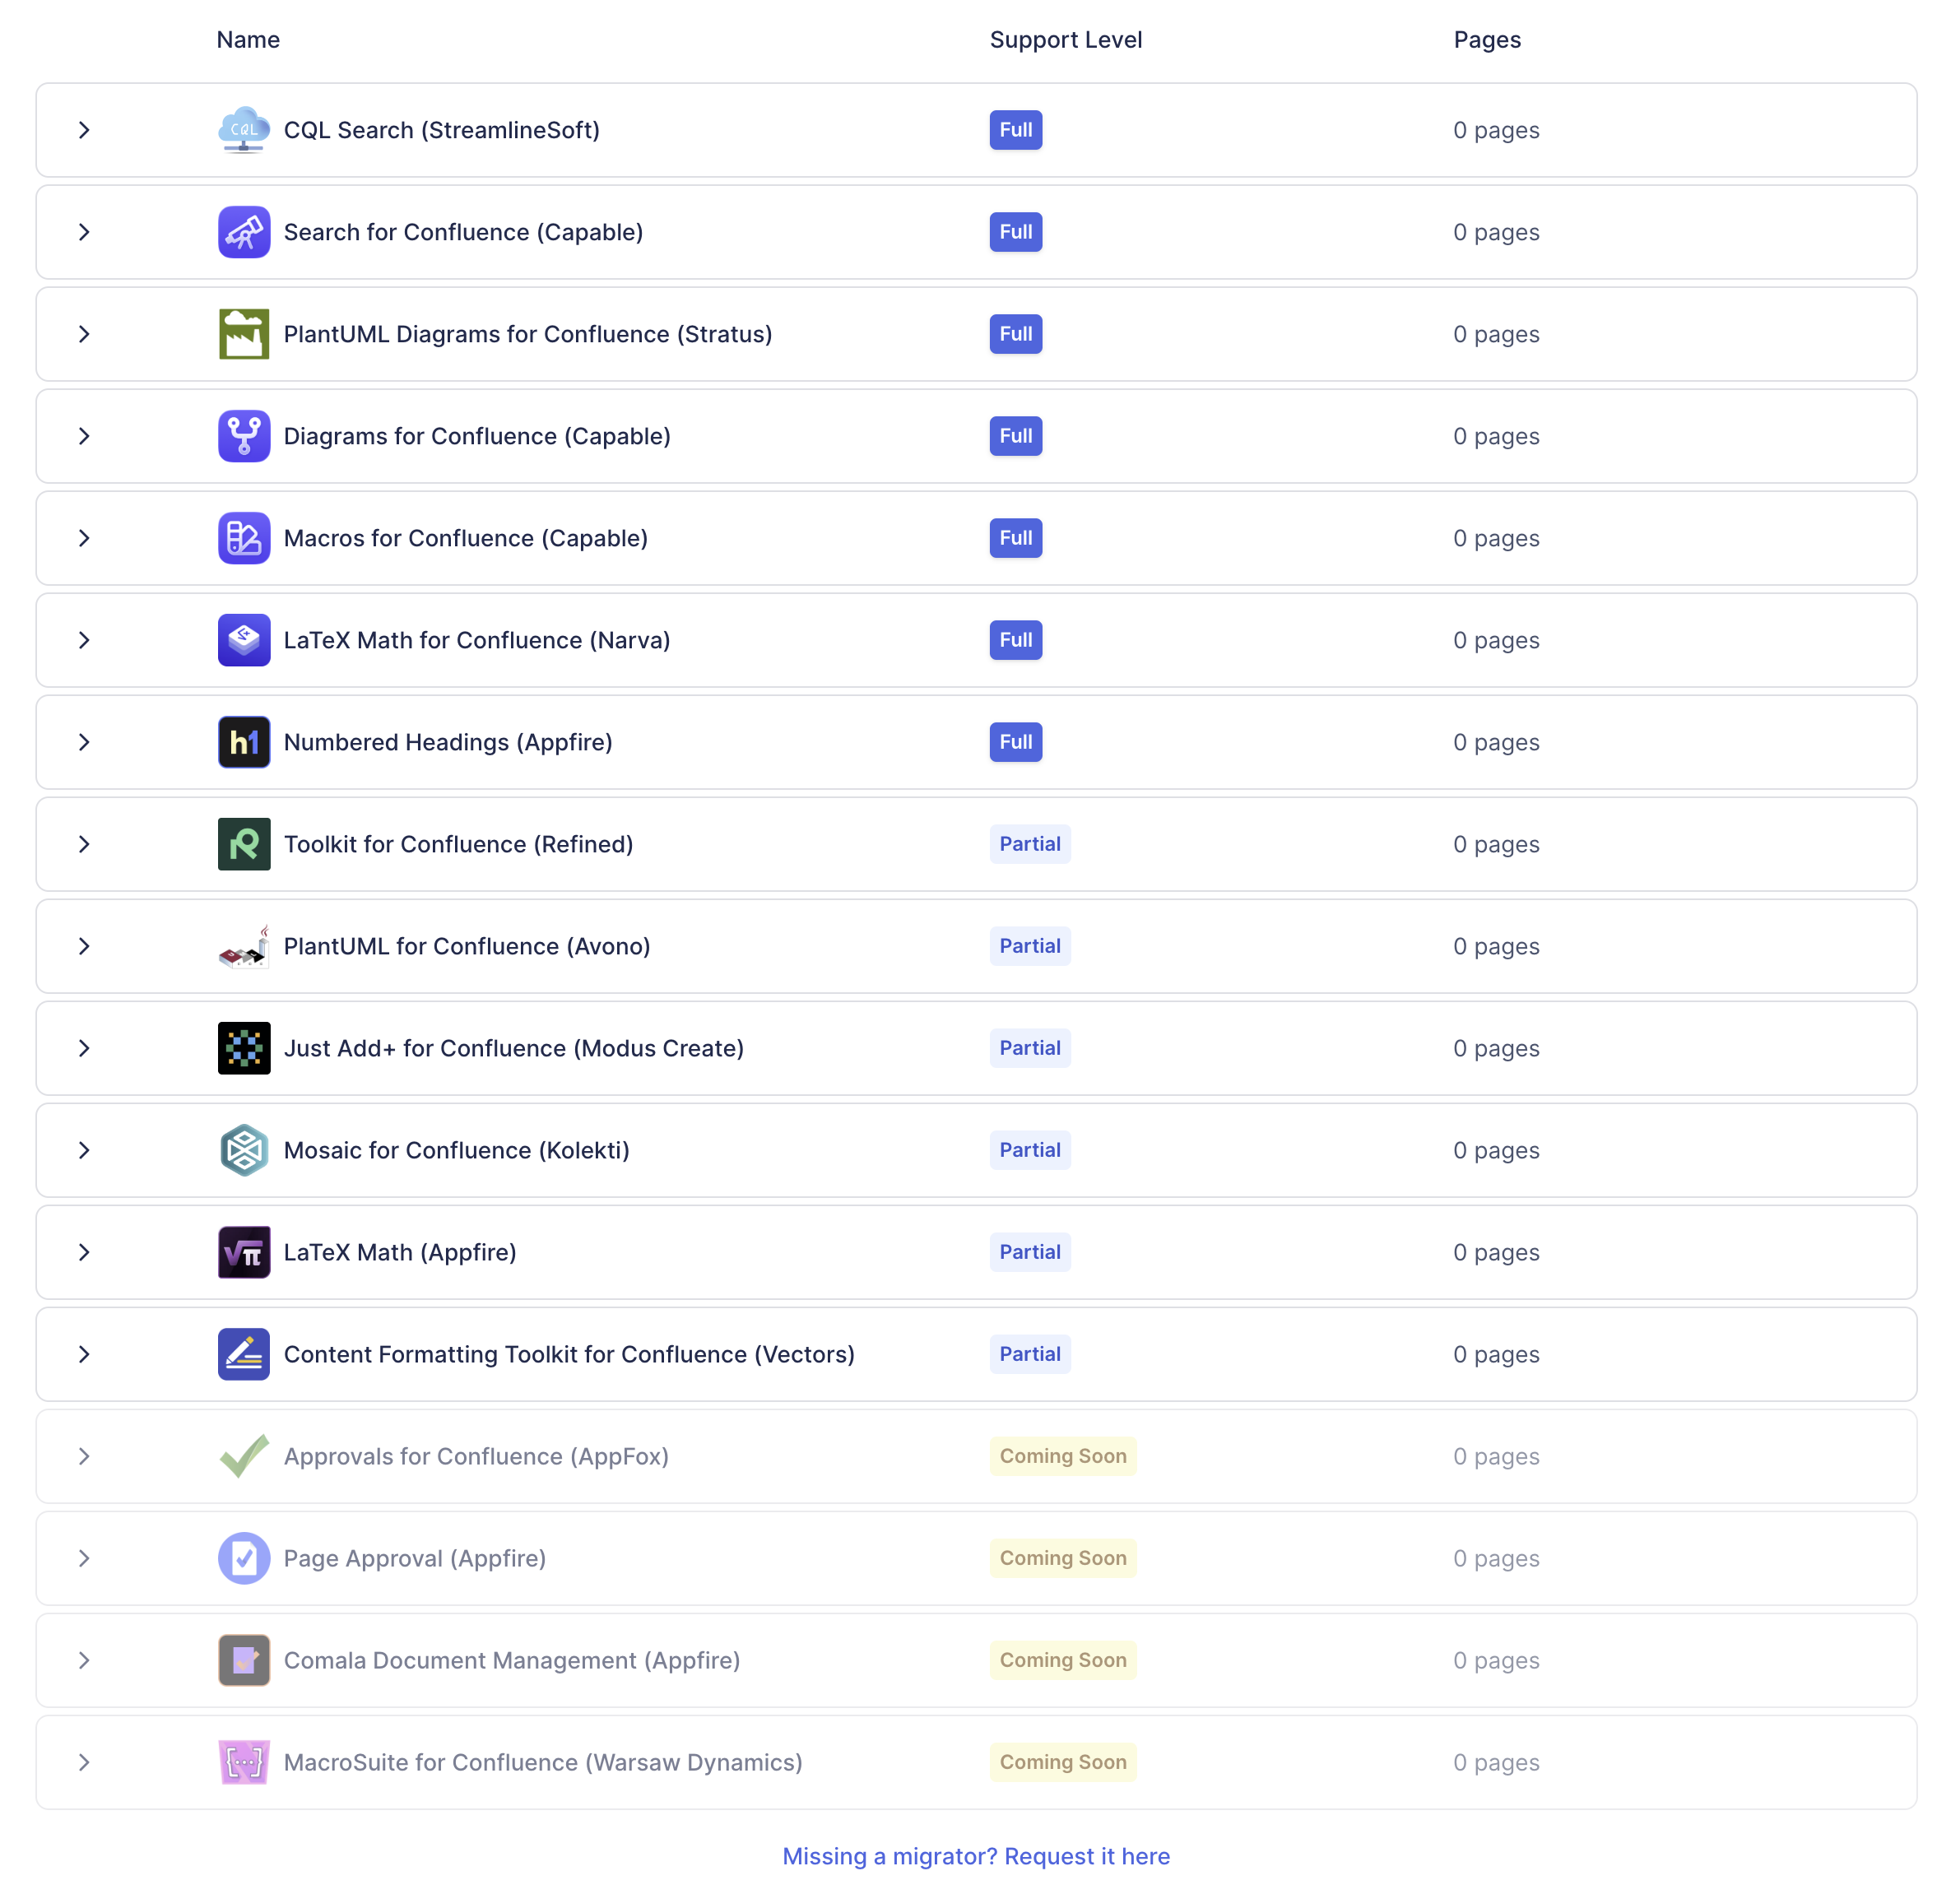Image resolution: width=1960 pixels, height=1894 pixels.
Task: Click the Toolkit for Confluence Refined icon
Action: [x=244, y=844]
